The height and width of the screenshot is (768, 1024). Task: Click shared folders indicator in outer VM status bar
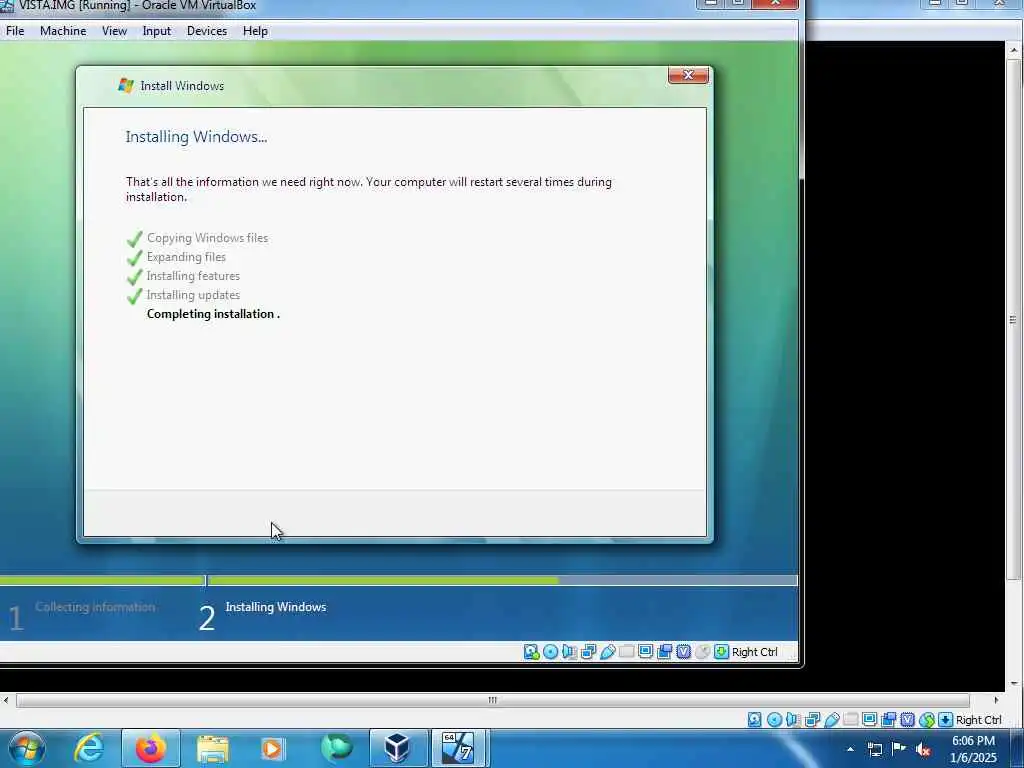[x=851, y=720]
